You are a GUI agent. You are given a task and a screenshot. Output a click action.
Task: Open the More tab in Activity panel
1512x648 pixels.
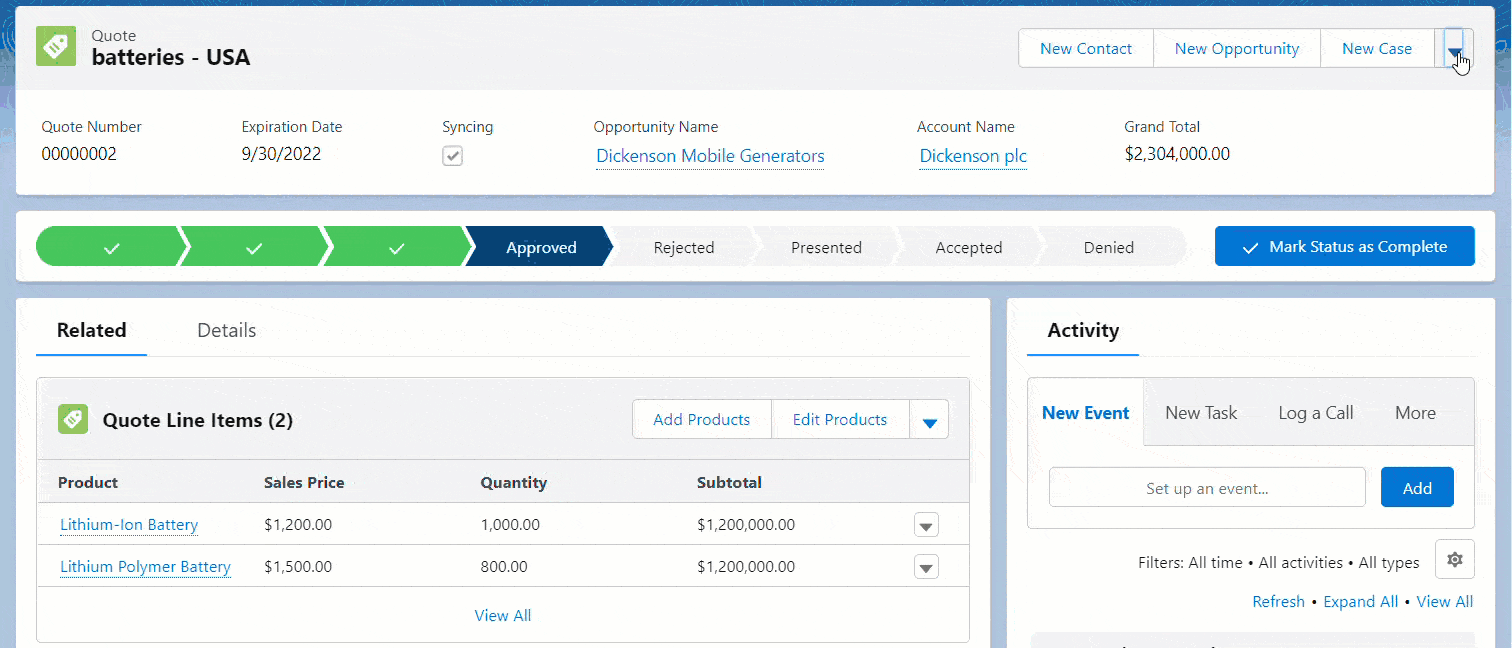click(x=1414, y=412)
